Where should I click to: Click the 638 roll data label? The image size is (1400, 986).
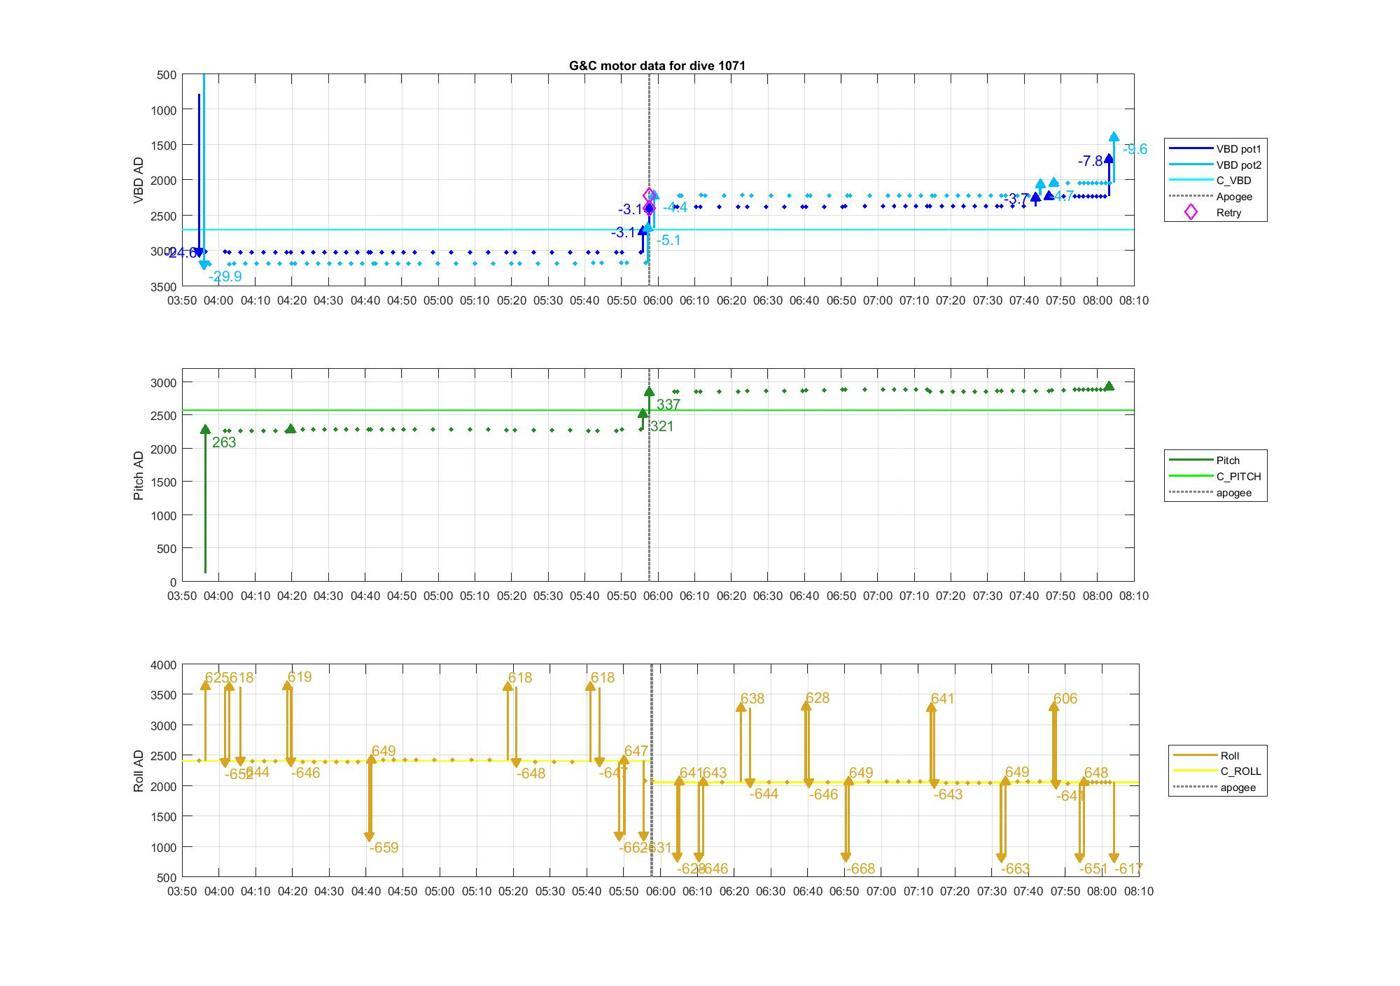(752, 699)
